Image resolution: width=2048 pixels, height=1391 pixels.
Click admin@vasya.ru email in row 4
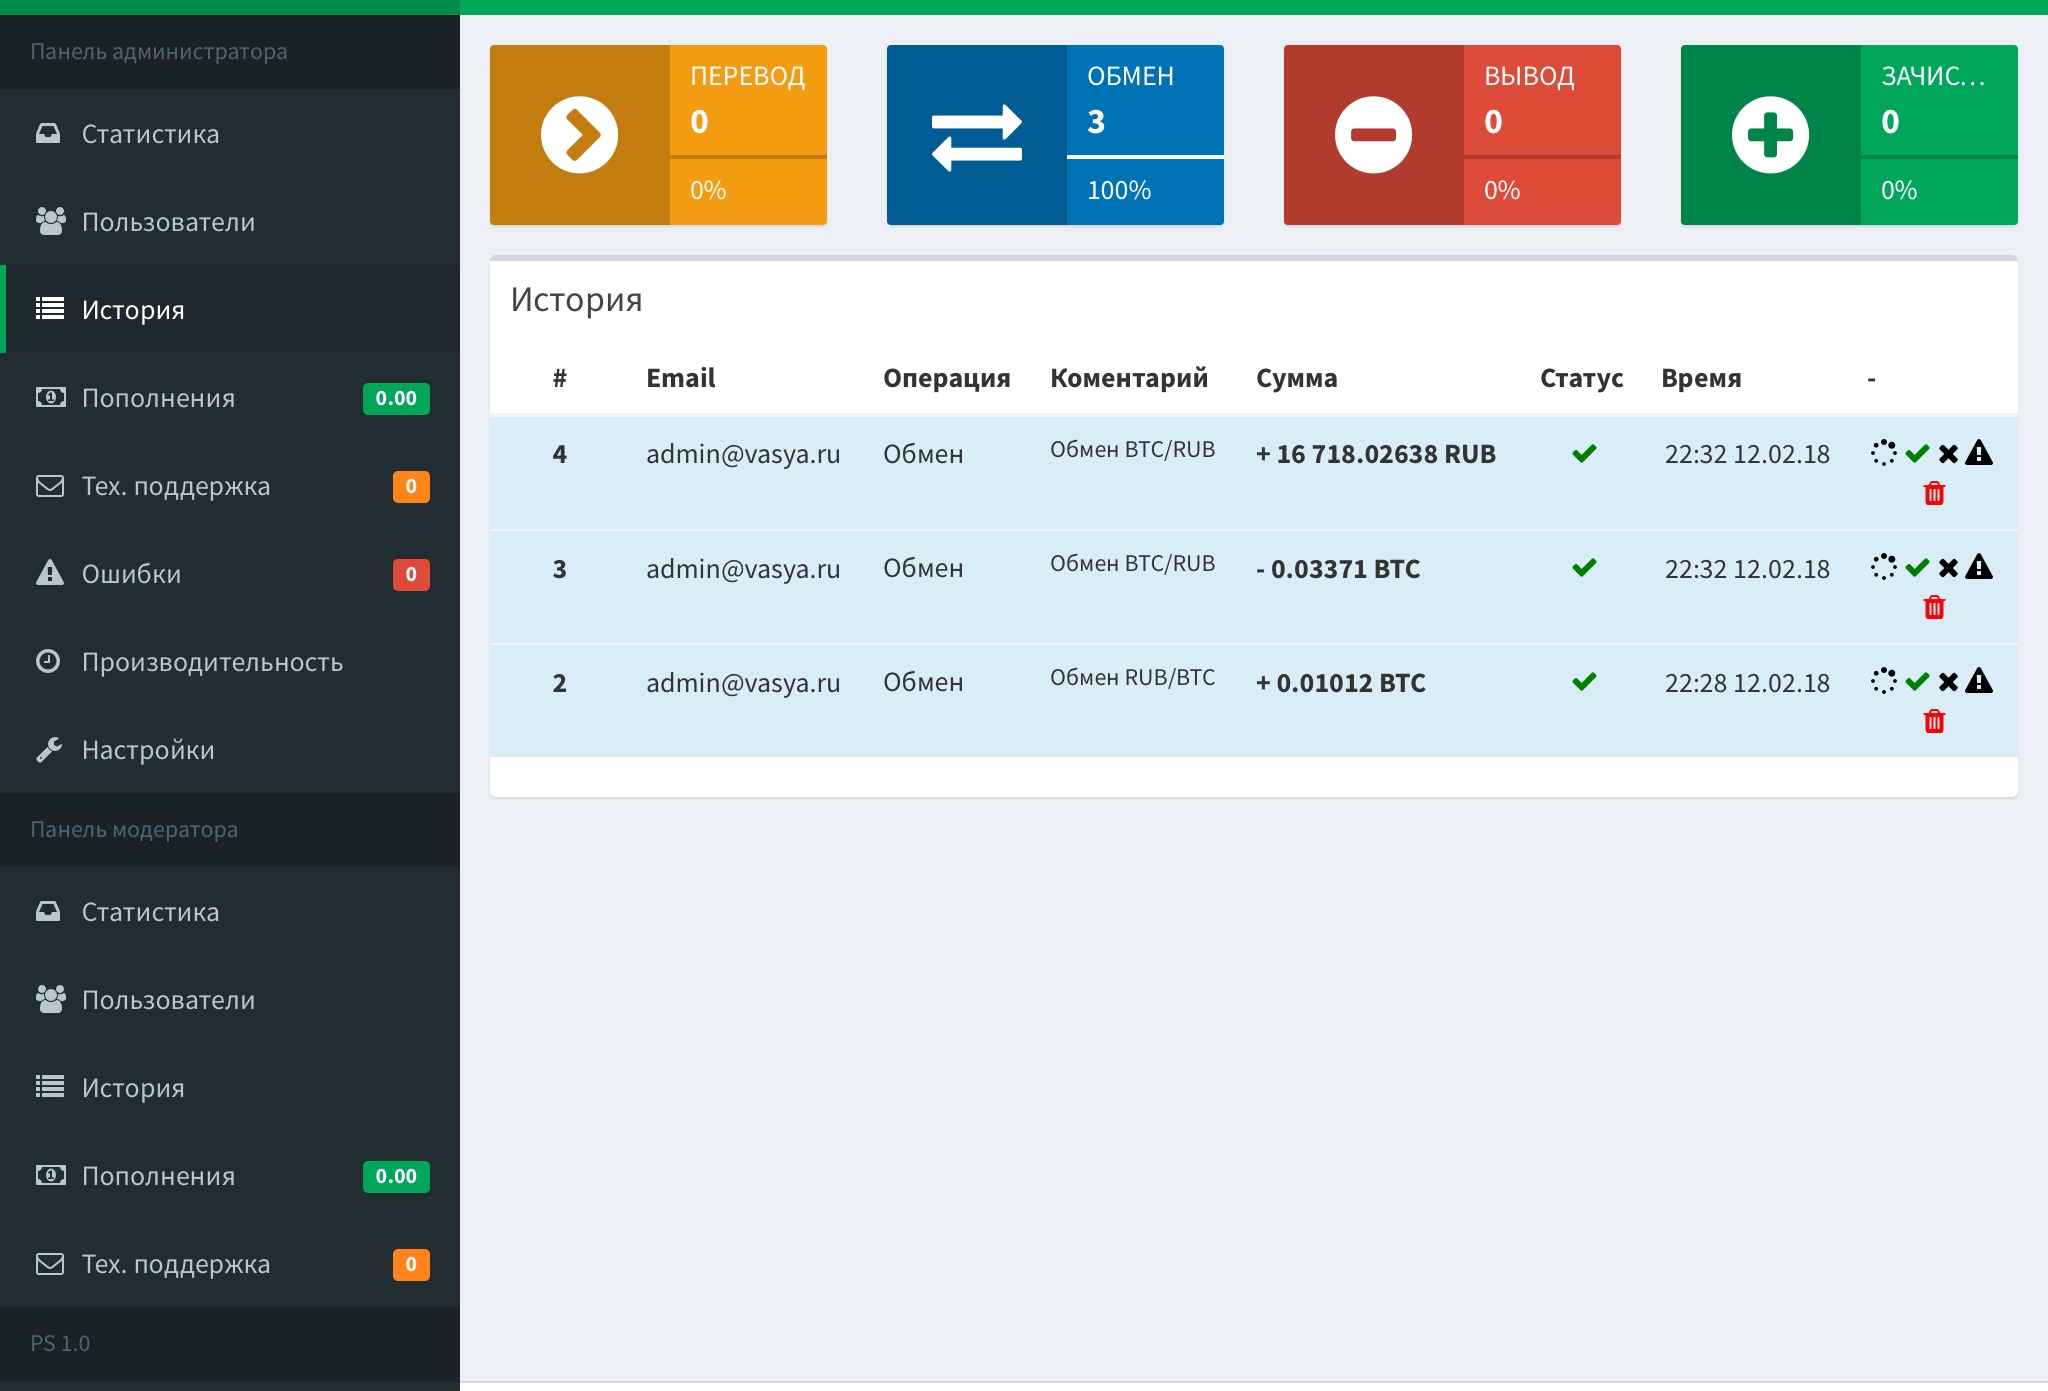point(742,454)
